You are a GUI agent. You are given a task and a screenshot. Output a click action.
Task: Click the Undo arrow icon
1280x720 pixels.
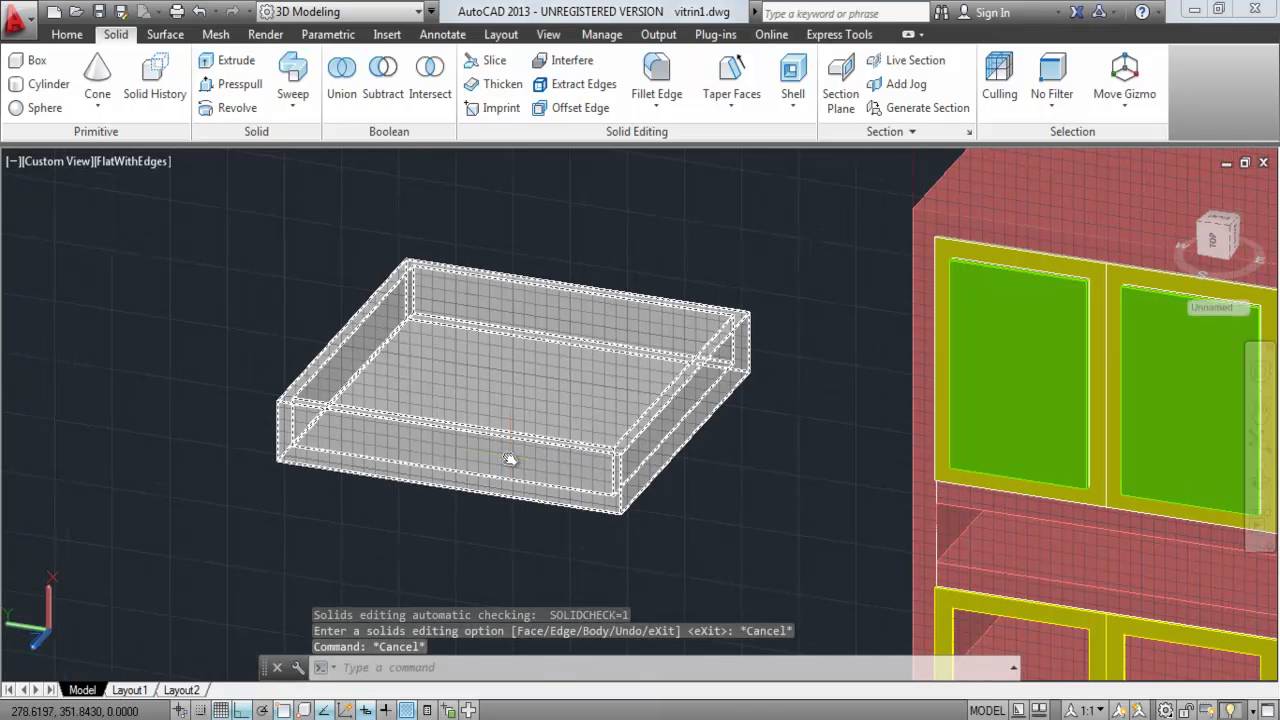199,12
